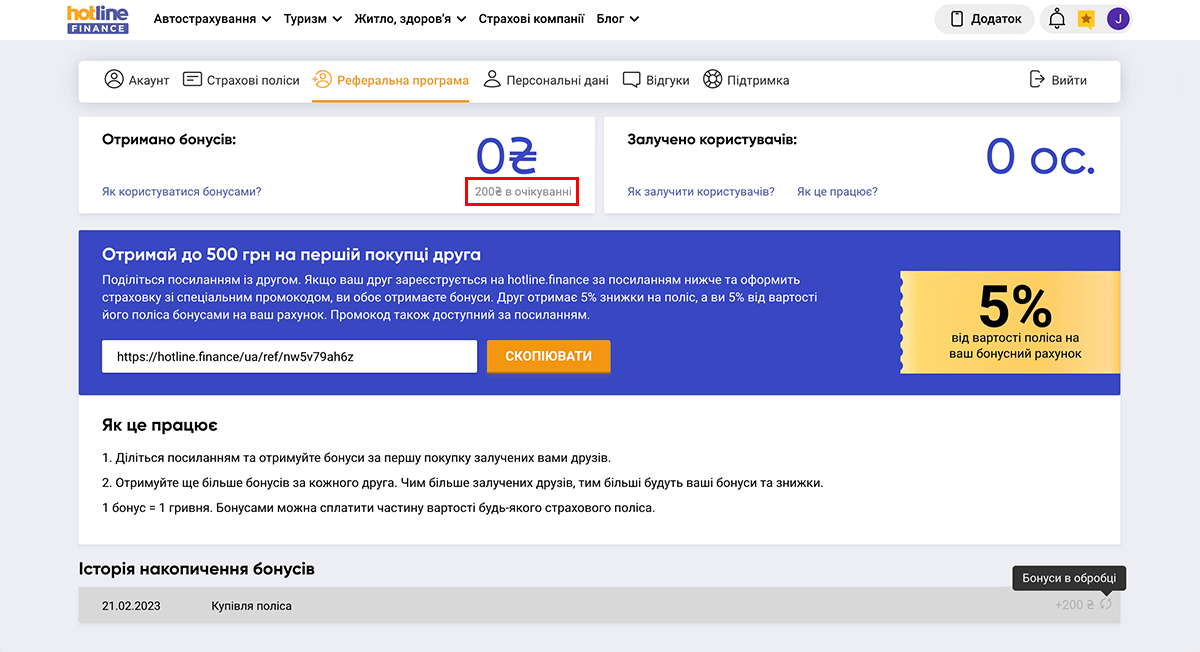Click the processing bonus refresh icon
The width and height of the screenshot is (1200, 652).
[1105, 604]
